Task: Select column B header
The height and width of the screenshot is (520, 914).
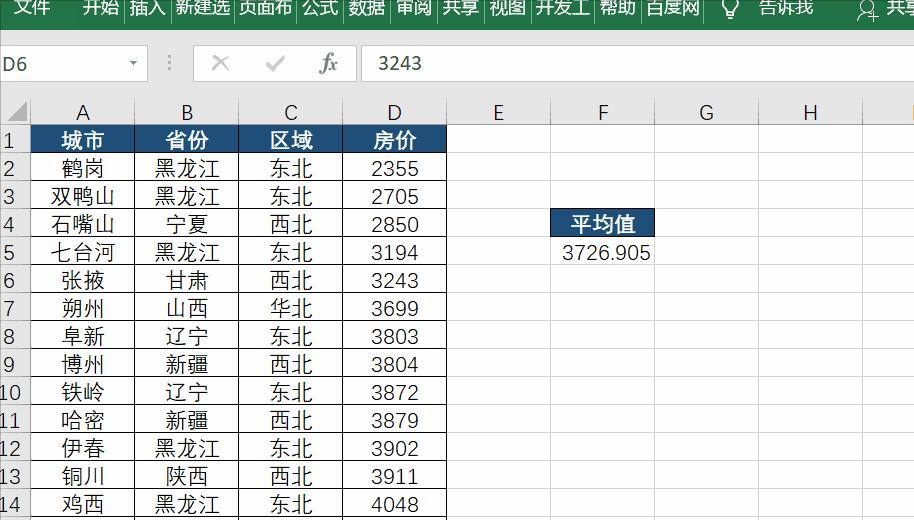Action: (187, 112)
